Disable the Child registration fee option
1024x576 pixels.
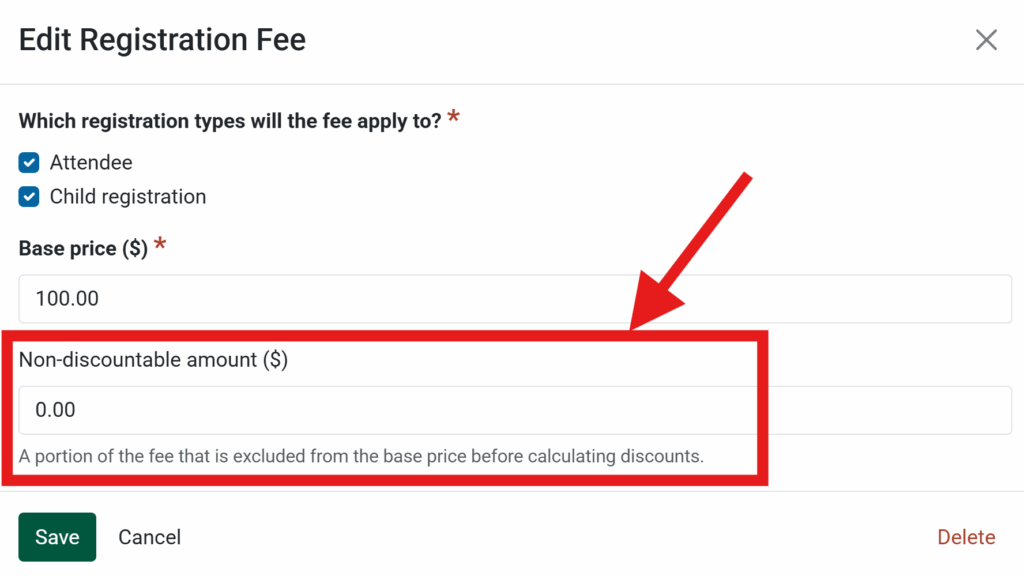[x=28, y=196]
